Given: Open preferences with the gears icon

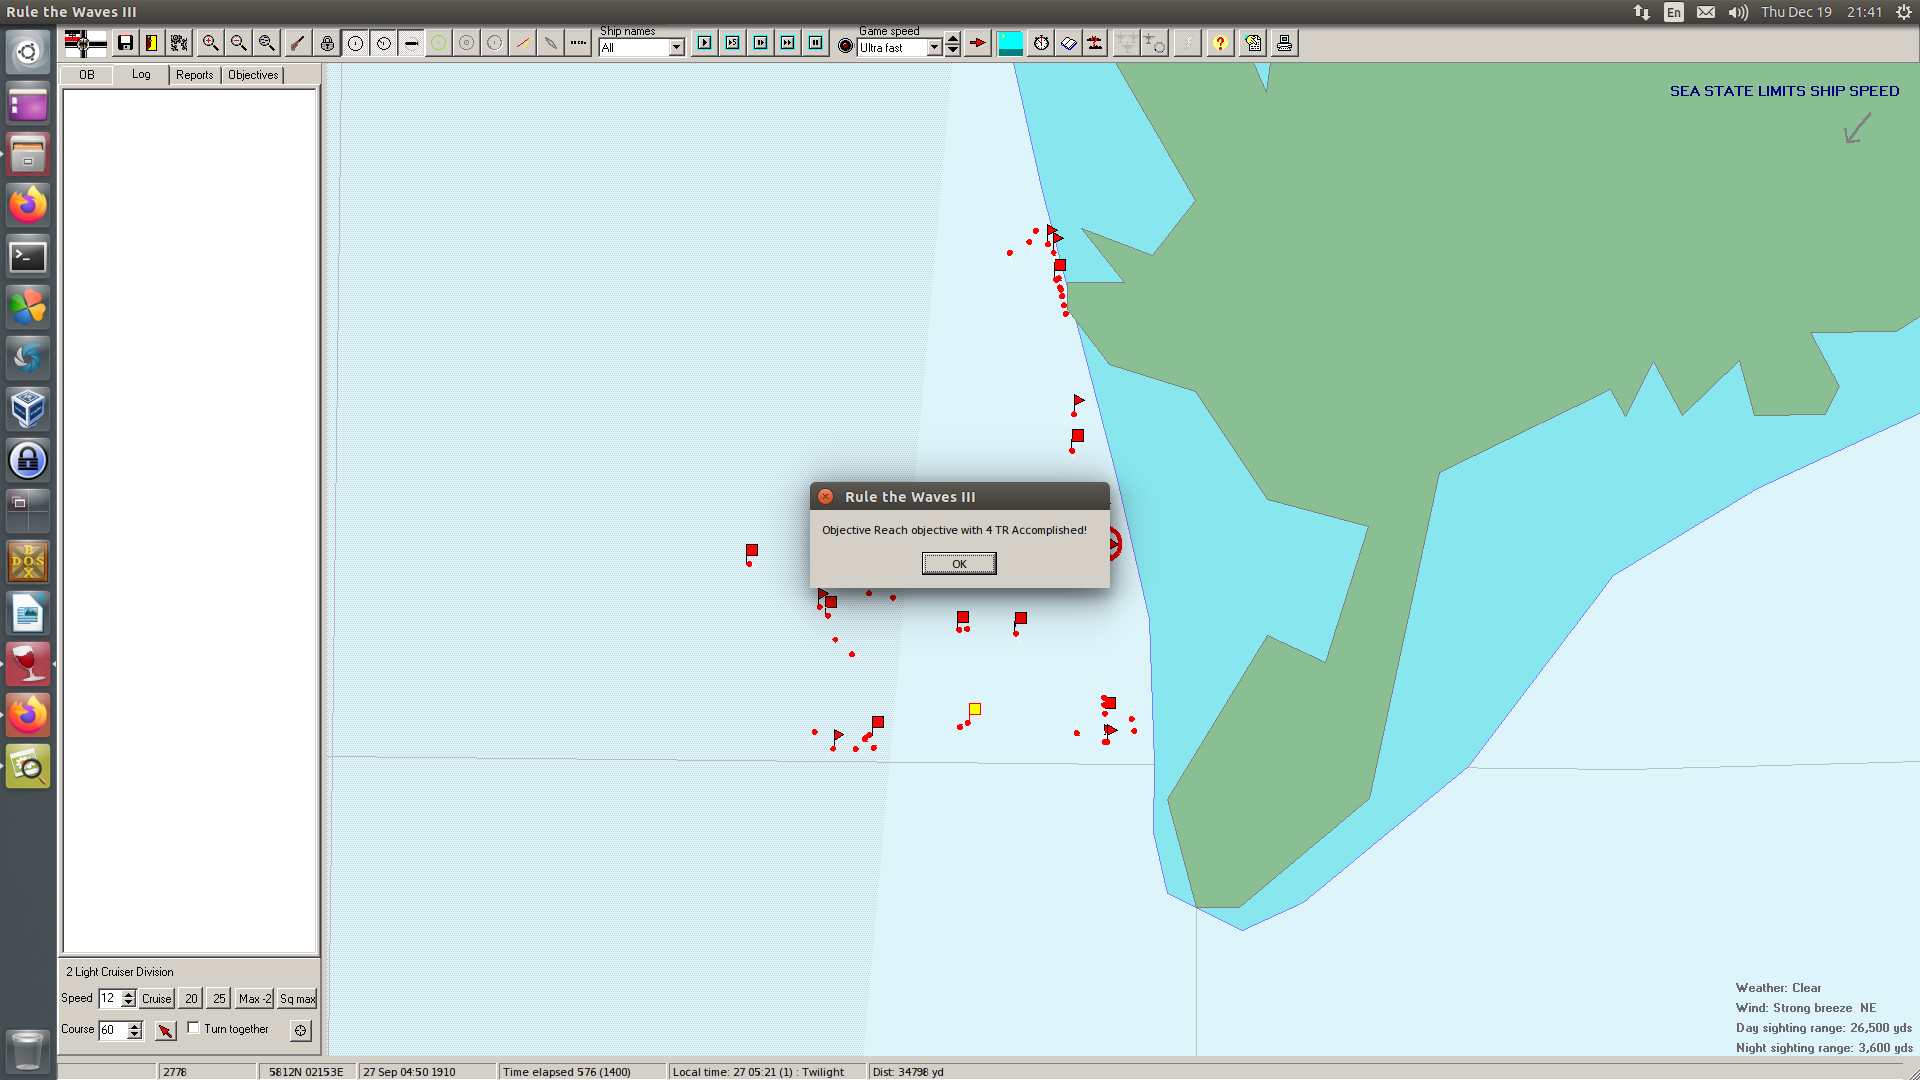Looking at the screenshot, I should click(180, 43).
